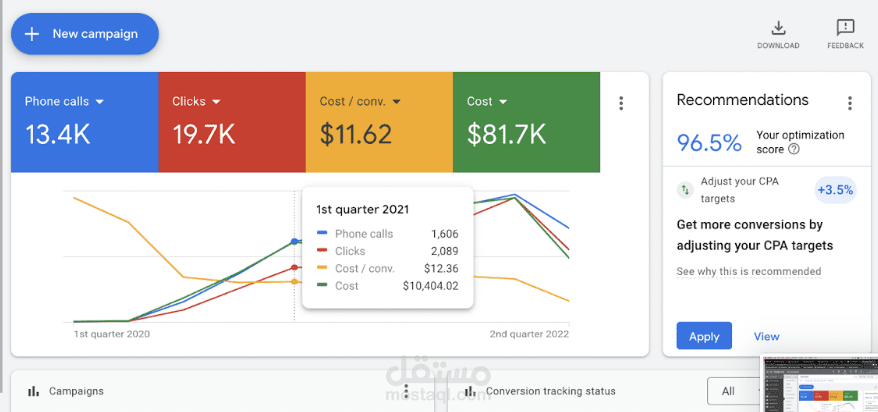The height and width of the screenshot is (412, 878).
Task: Apply the CPA targets recommendation
Action: pyautogui.click(x=704, y=336)
